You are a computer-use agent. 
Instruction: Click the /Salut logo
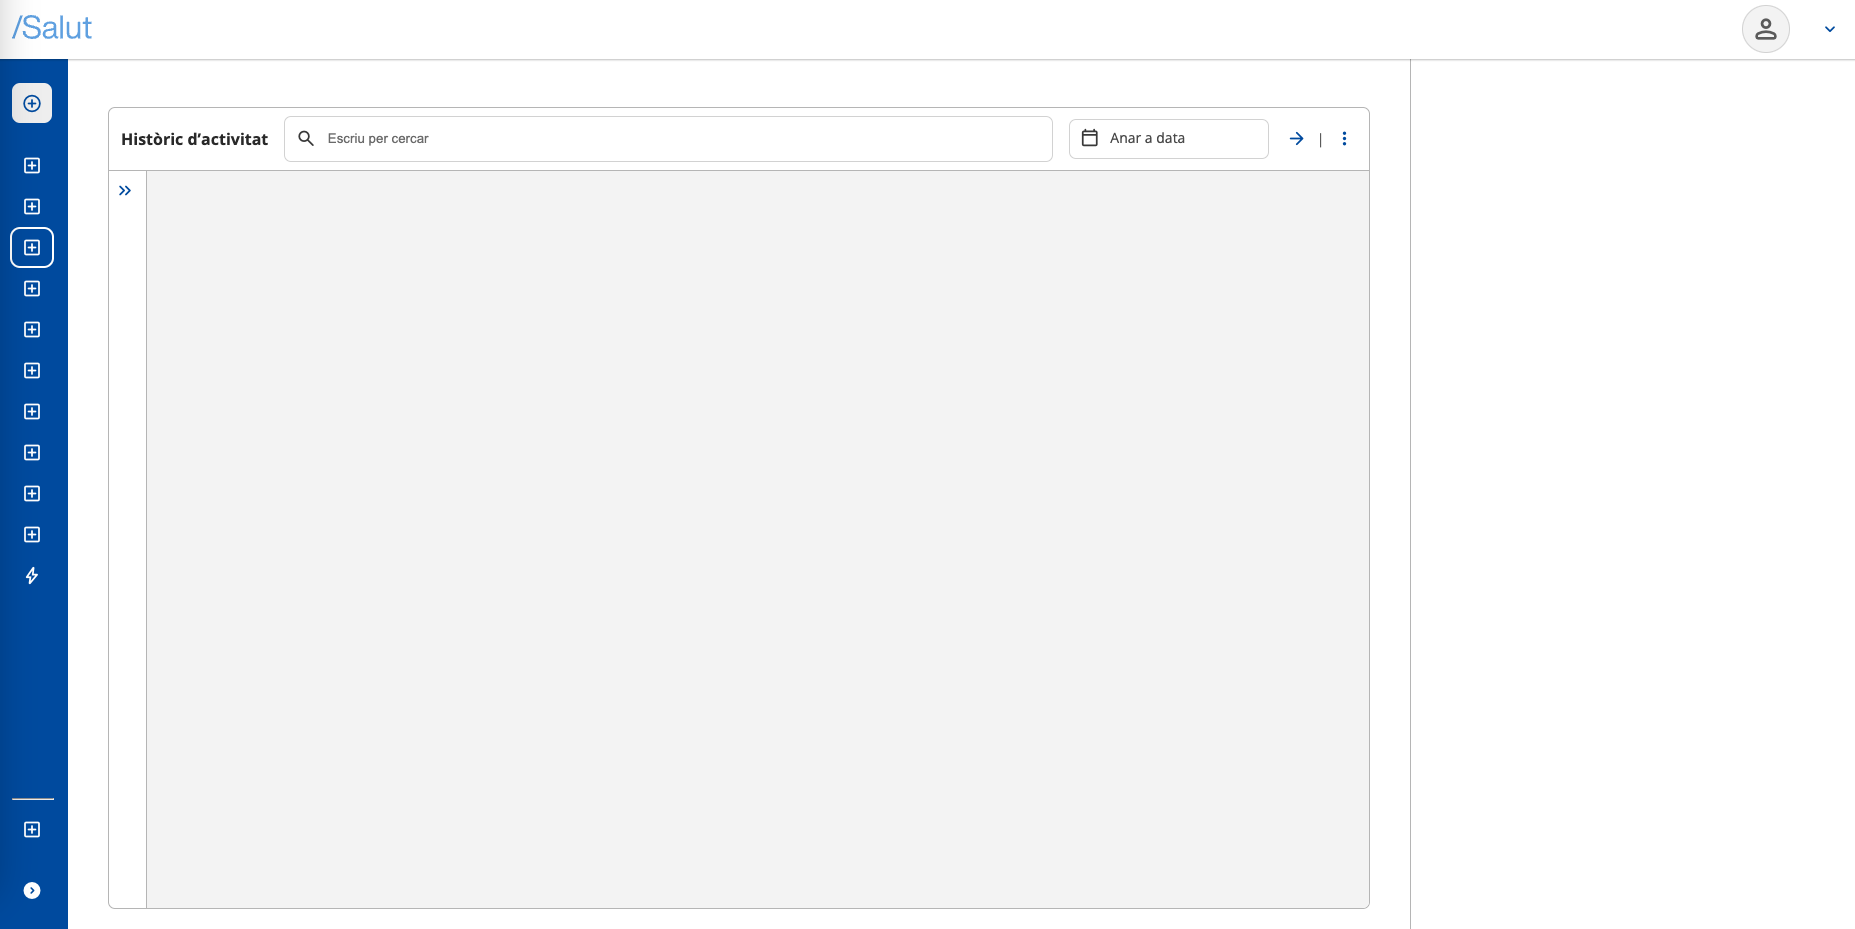52,28
